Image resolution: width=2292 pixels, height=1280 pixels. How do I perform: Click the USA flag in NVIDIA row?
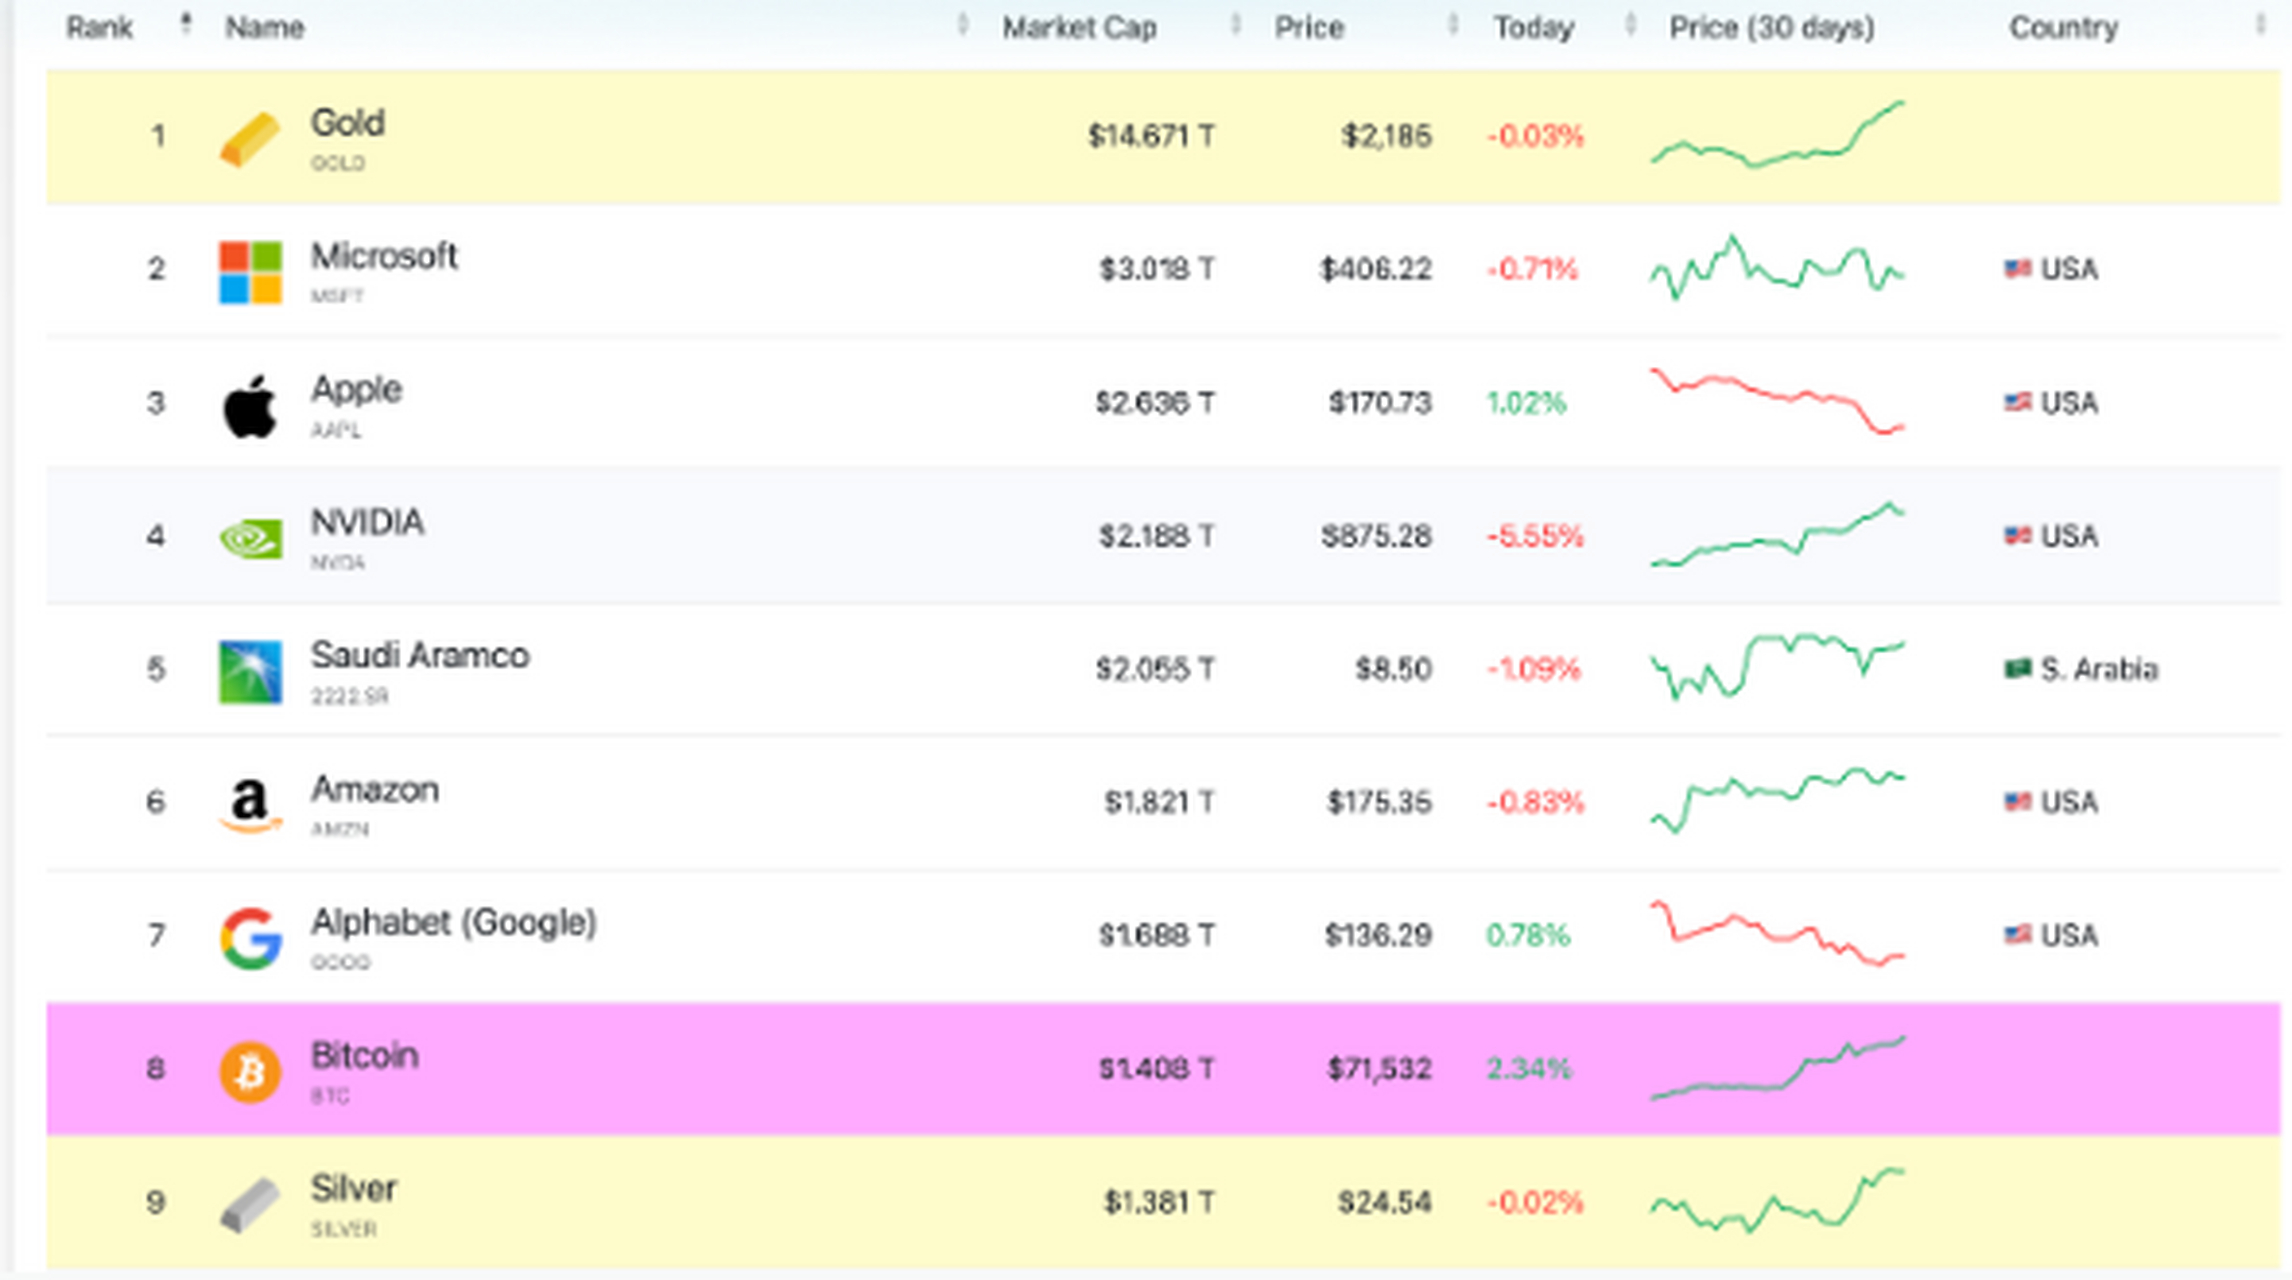tap(2017, 535)
